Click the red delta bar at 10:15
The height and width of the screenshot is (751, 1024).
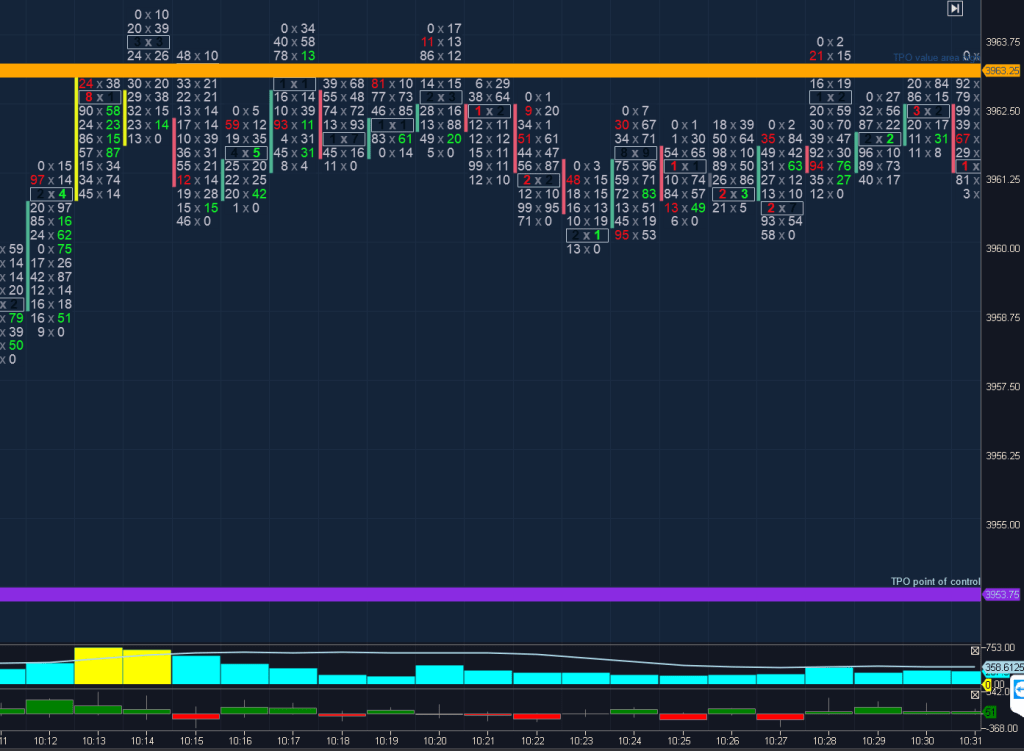pos(195,716)
